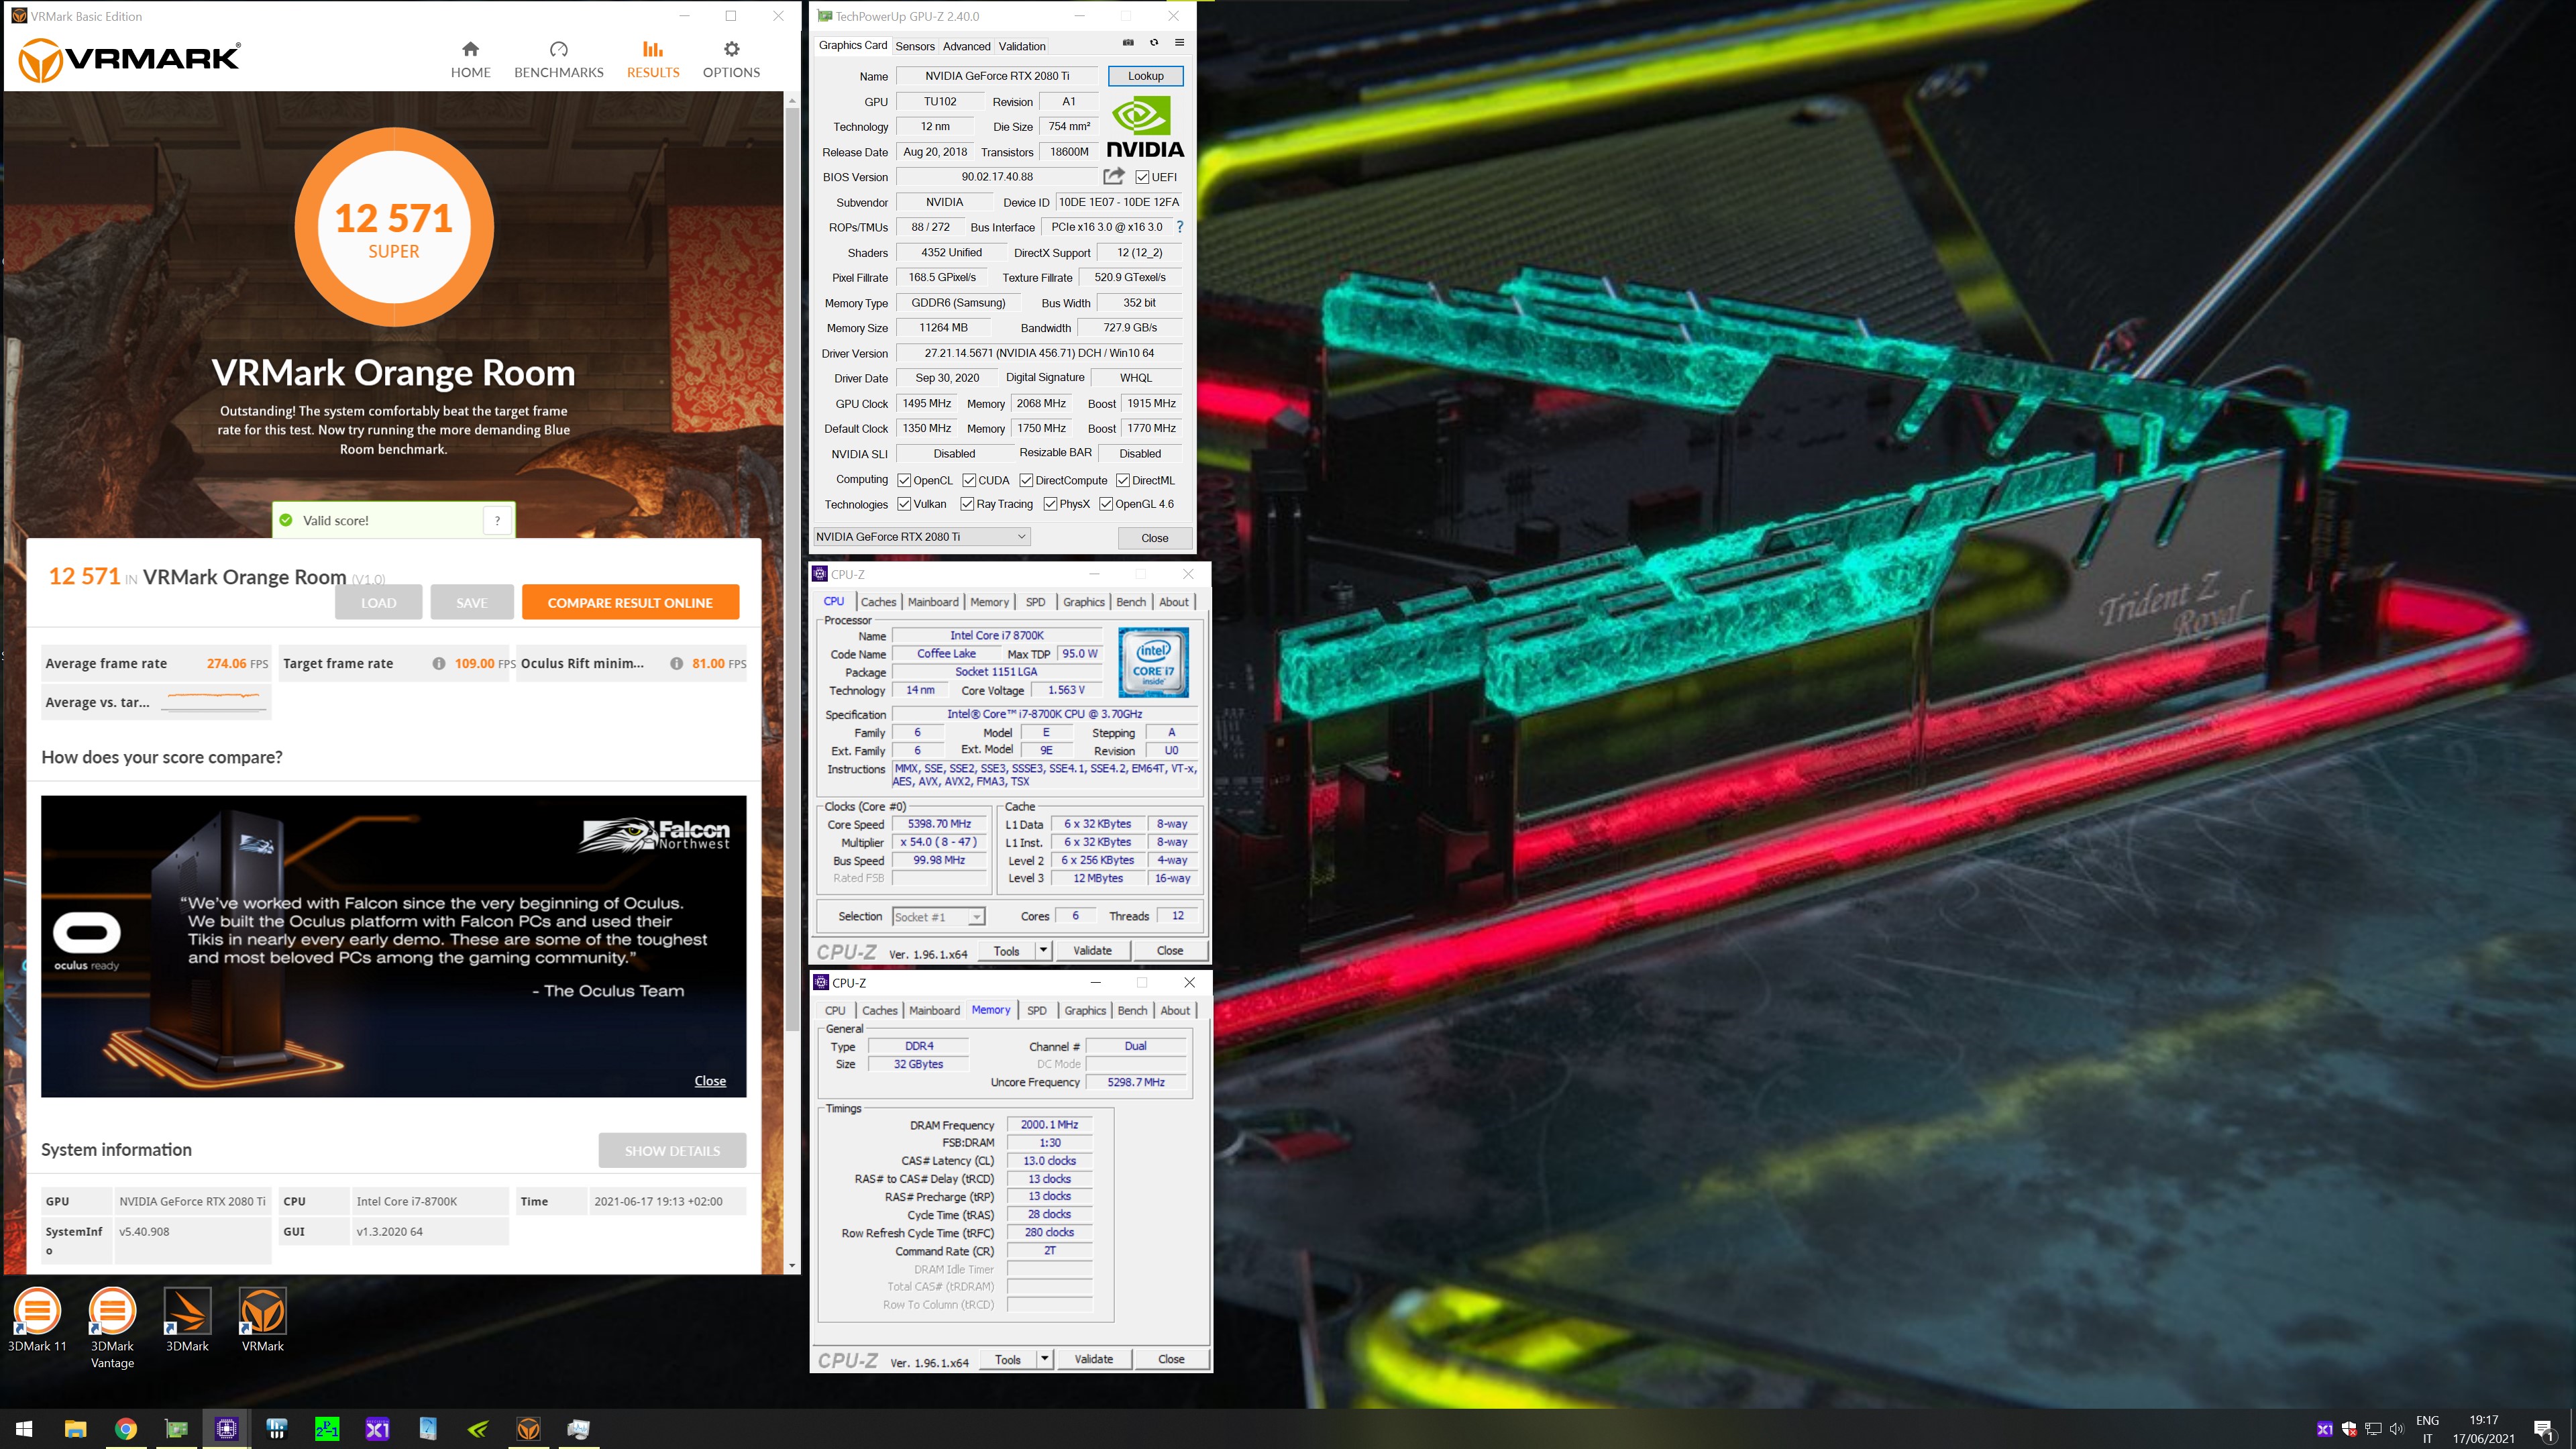This screenshot has width=2576, height=1449.
Task: Click info icon beside Oculus Rift minimum
Action: click(x=676, y=664)
